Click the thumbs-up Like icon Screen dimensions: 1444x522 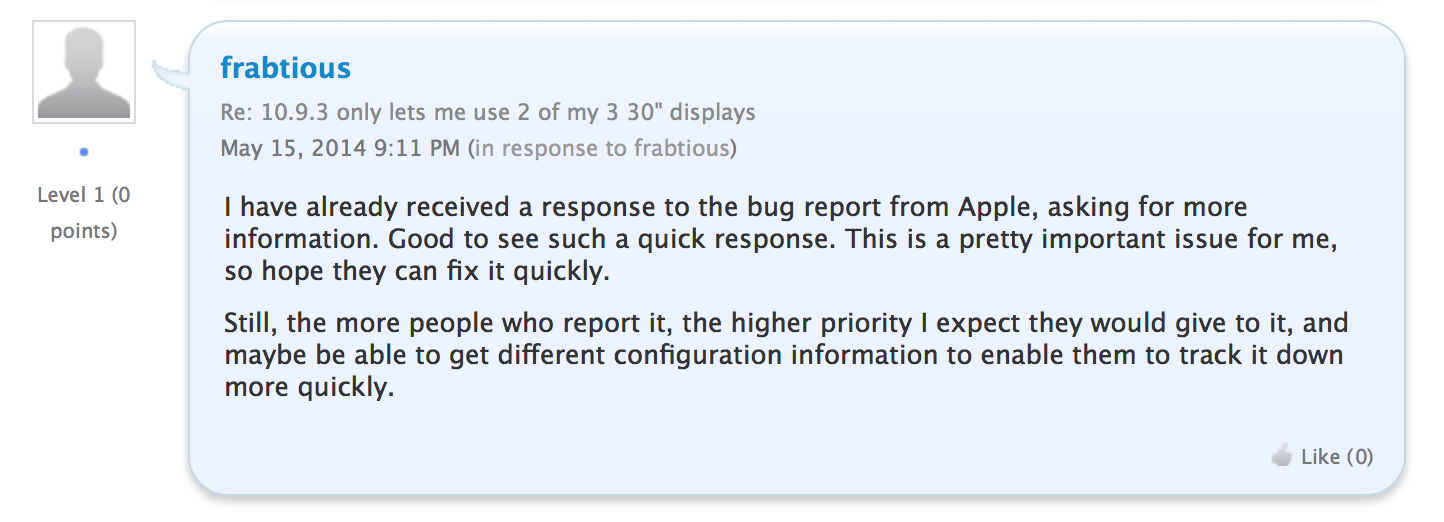point(1282,457)
